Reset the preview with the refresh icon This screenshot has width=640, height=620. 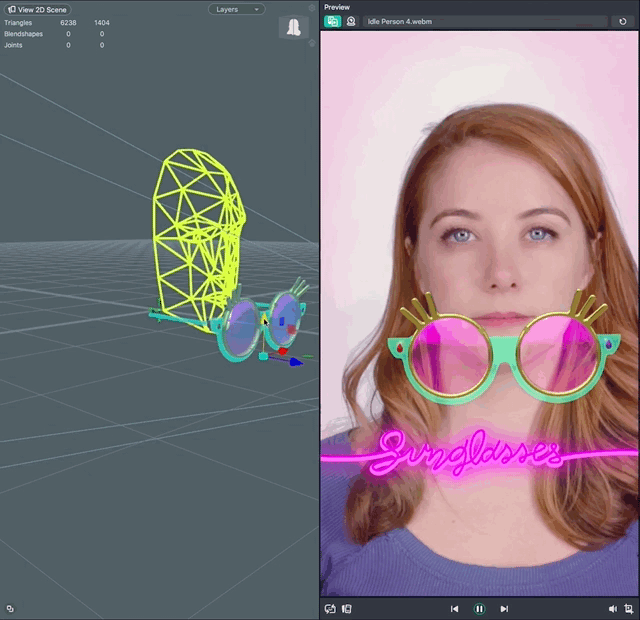click(x=623, y=21)
